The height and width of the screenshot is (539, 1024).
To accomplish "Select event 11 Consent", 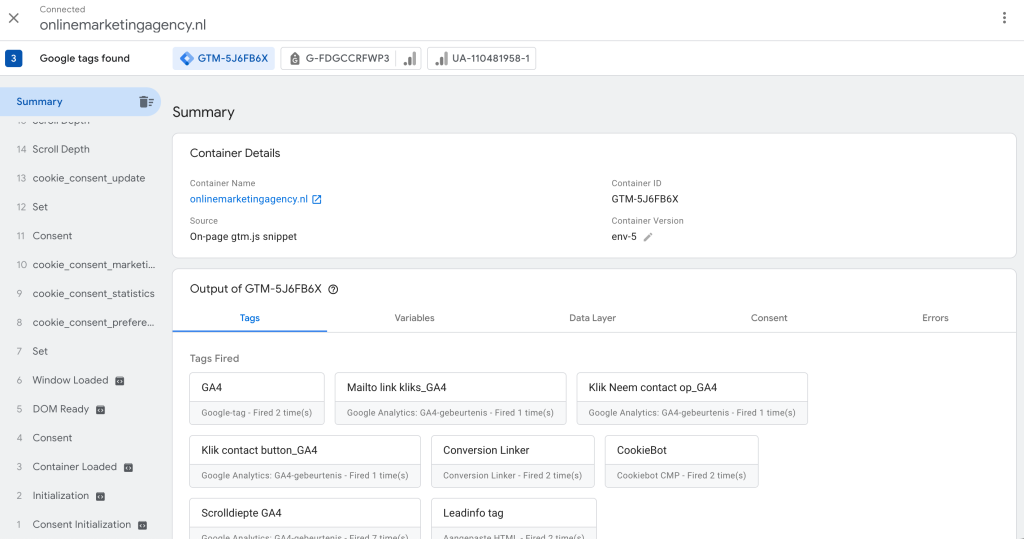I will 80,236.
